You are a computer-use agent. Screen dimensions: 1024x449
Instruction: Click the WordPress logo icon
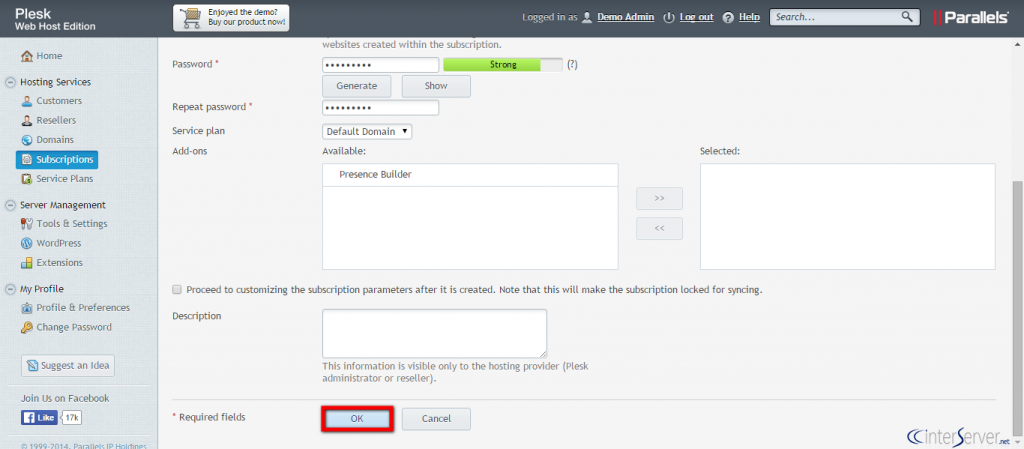27,243
